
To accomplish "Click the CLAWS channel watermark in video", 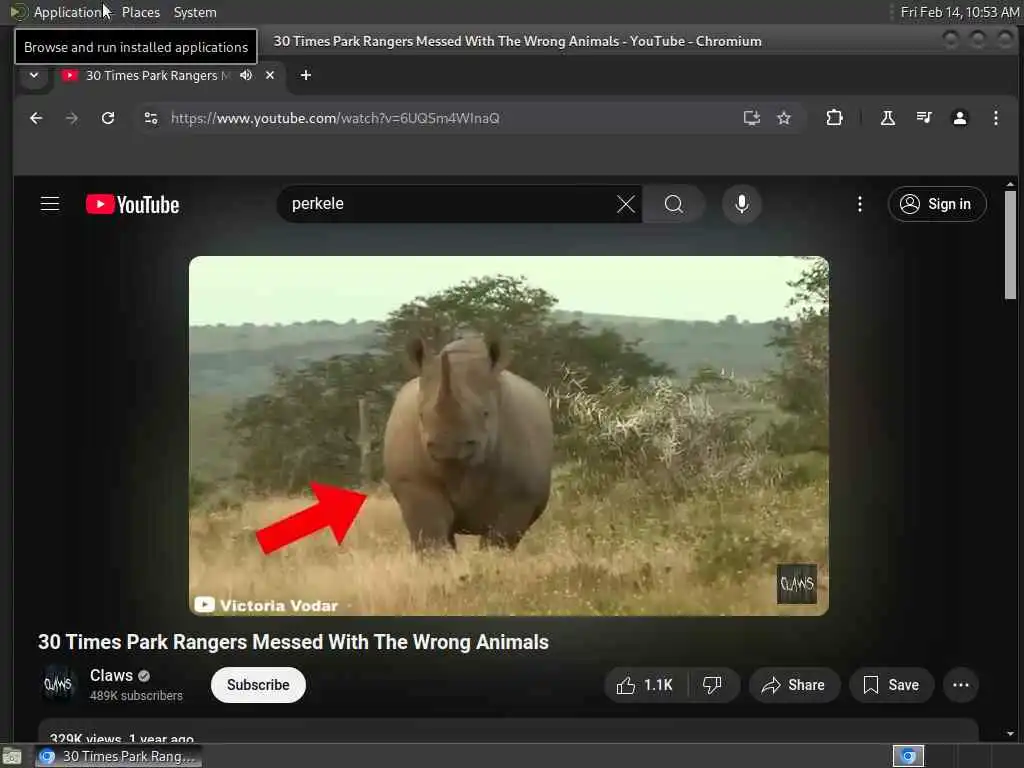I will 796,584.
